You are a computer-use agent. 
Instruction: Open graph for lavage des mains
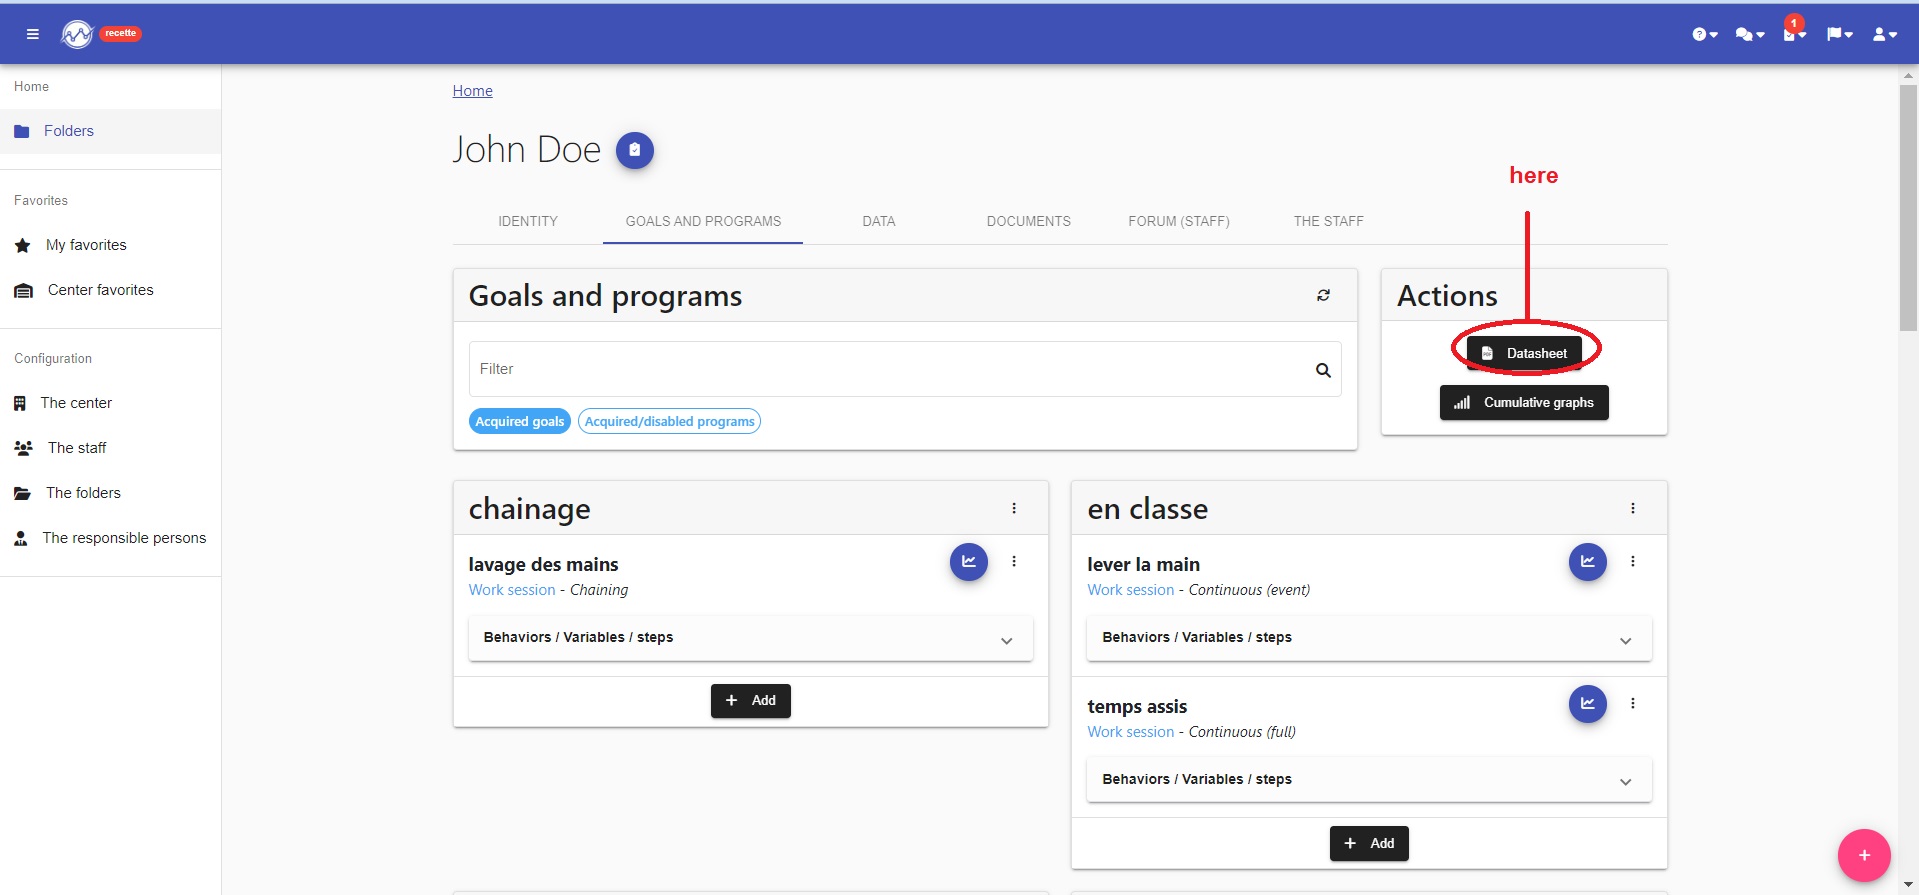point(969,562)
